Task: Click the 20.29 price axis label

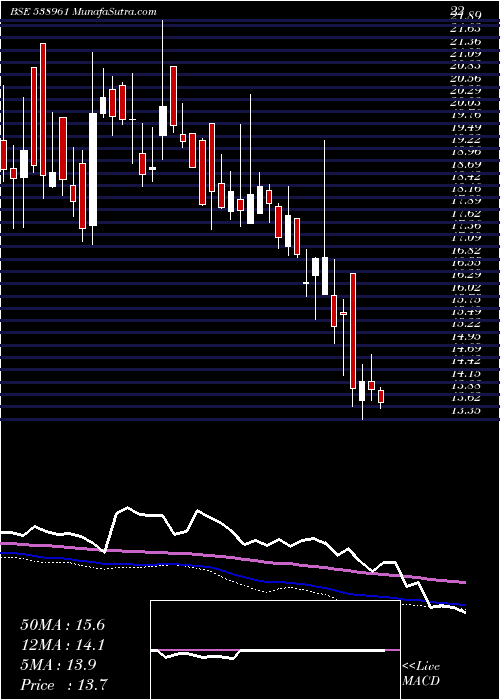Action: [x=466, y=90]
